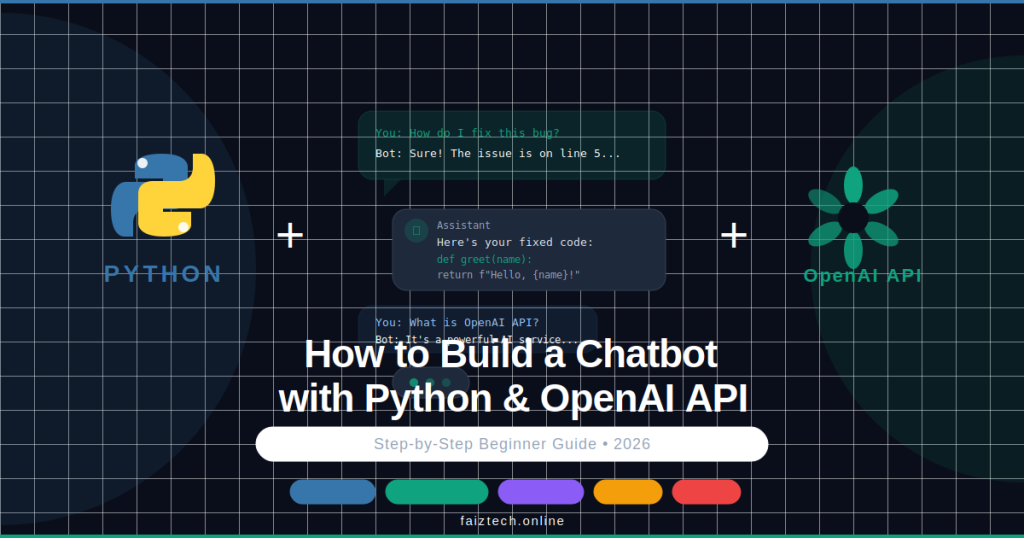The width and height of the screenshot is (1024, 538).
Task: Click the Assistant avatar icon in chat card
Action: (416, 230)
